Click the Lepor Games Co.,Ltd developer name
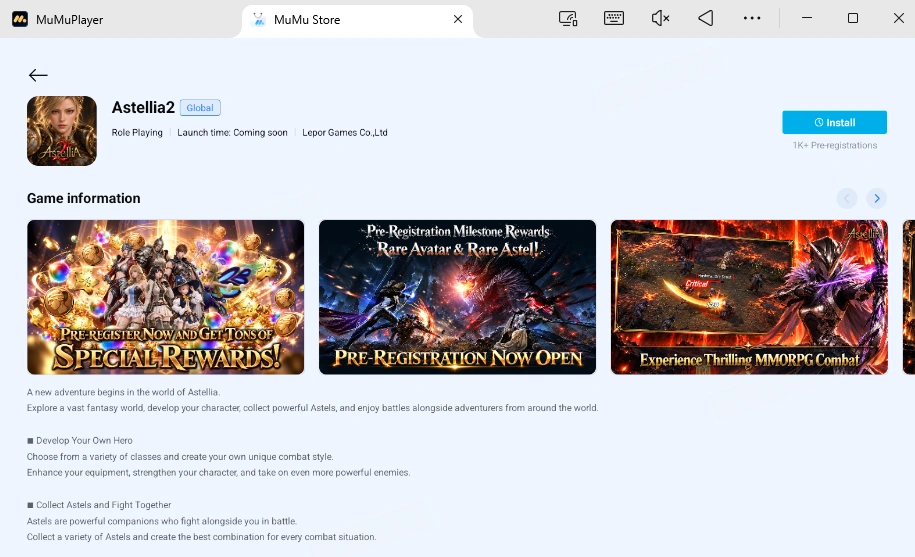This screenshot has height=557, width=915. (345, 132)
